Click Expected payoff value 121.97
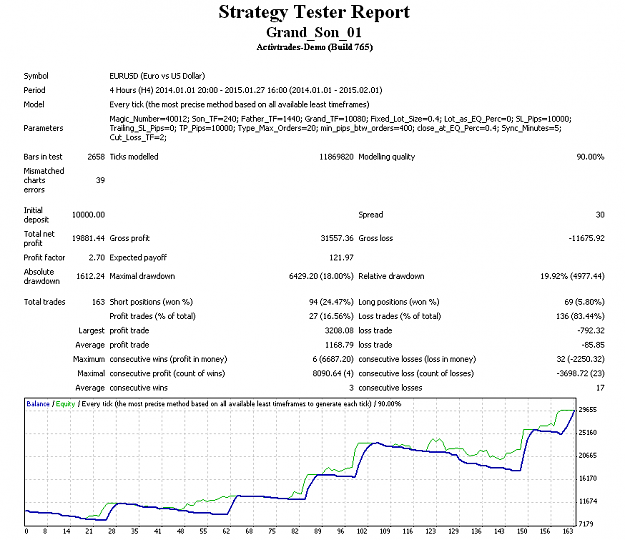 pos(341,257)
